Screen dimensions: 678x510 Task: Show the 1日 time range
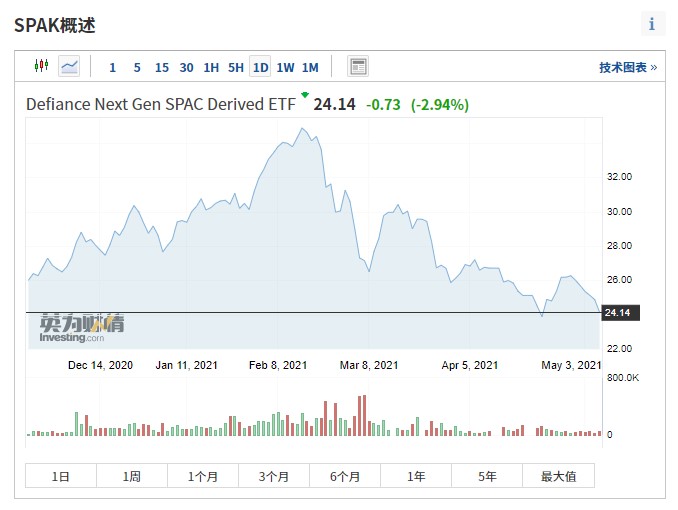(x=61, y=476)
